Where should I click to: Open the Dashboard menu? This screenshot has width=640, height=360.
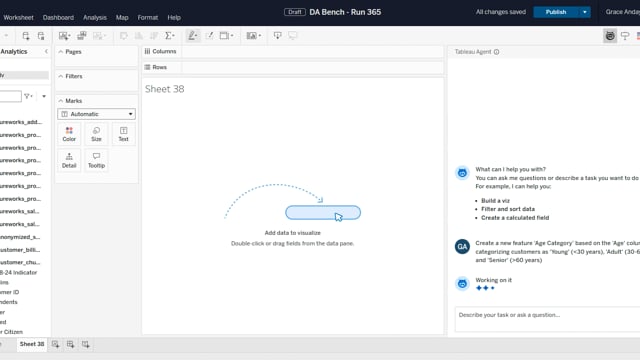(x=58, y=18)
